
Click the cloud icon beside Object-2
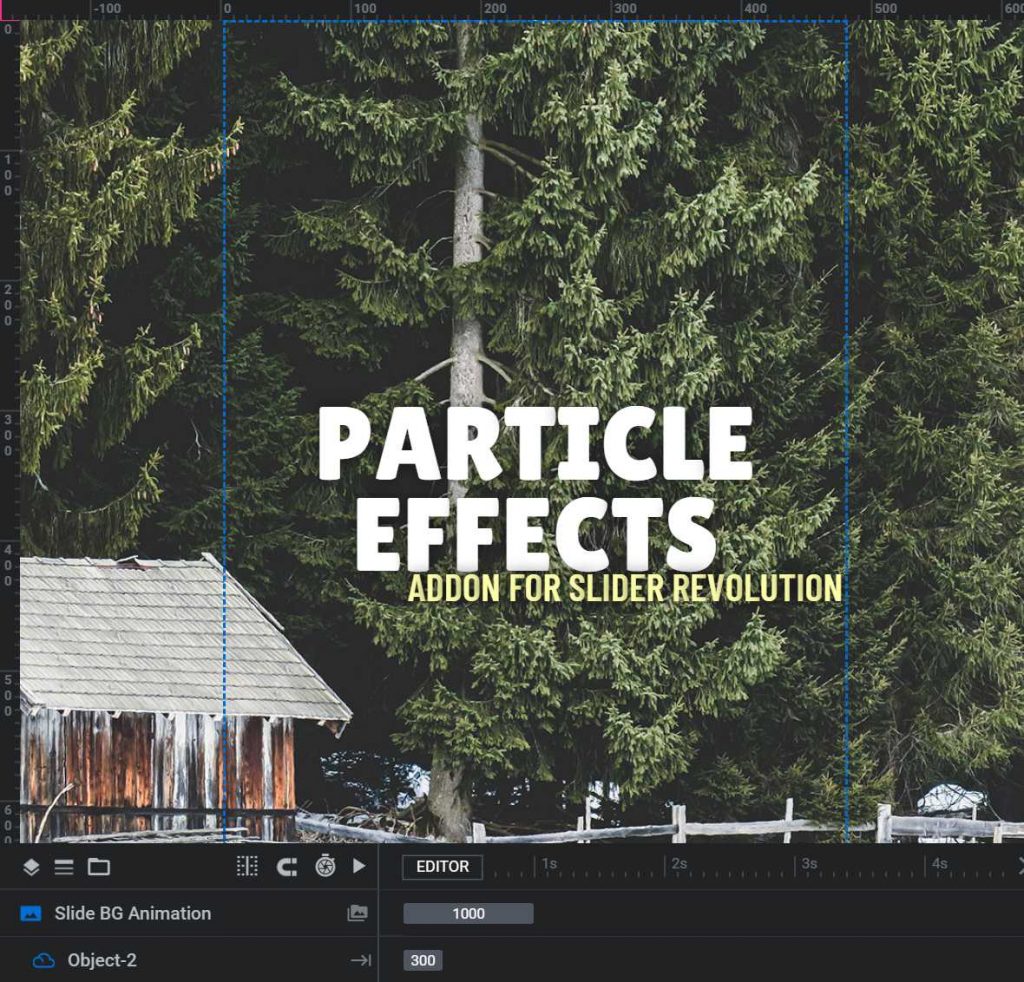click(x=43, y=960)
